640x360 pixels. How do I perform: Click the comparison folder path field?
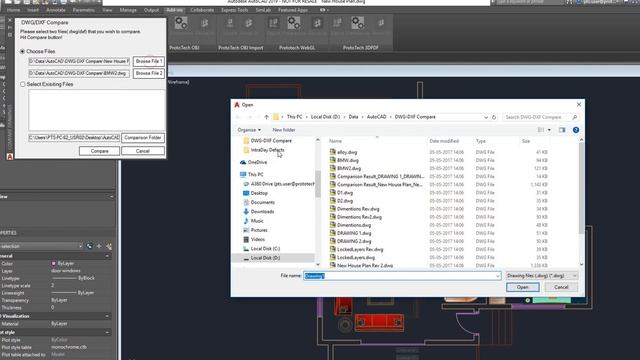[x=74, y=138]
